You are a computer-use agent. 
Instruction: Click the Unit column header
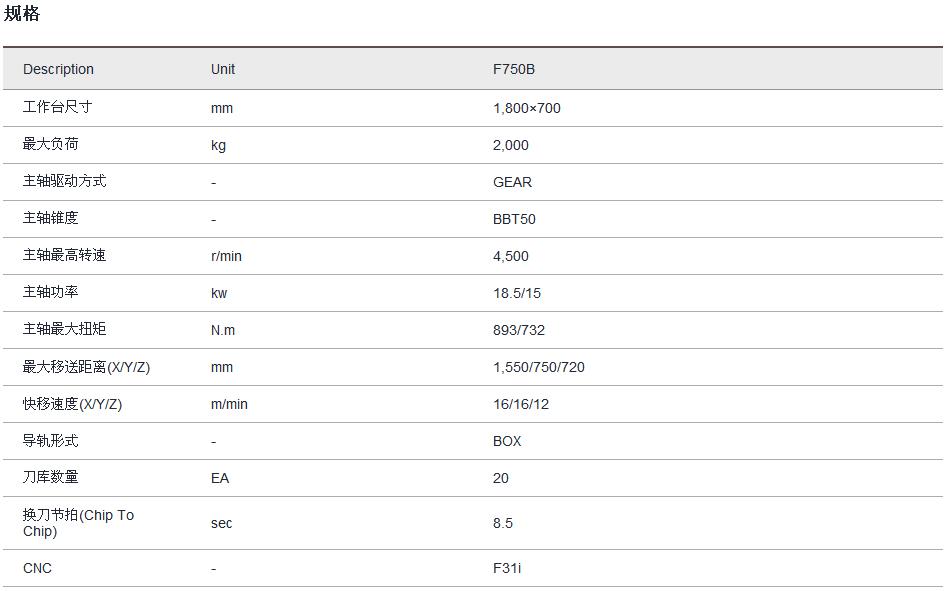tap(223, 69)
